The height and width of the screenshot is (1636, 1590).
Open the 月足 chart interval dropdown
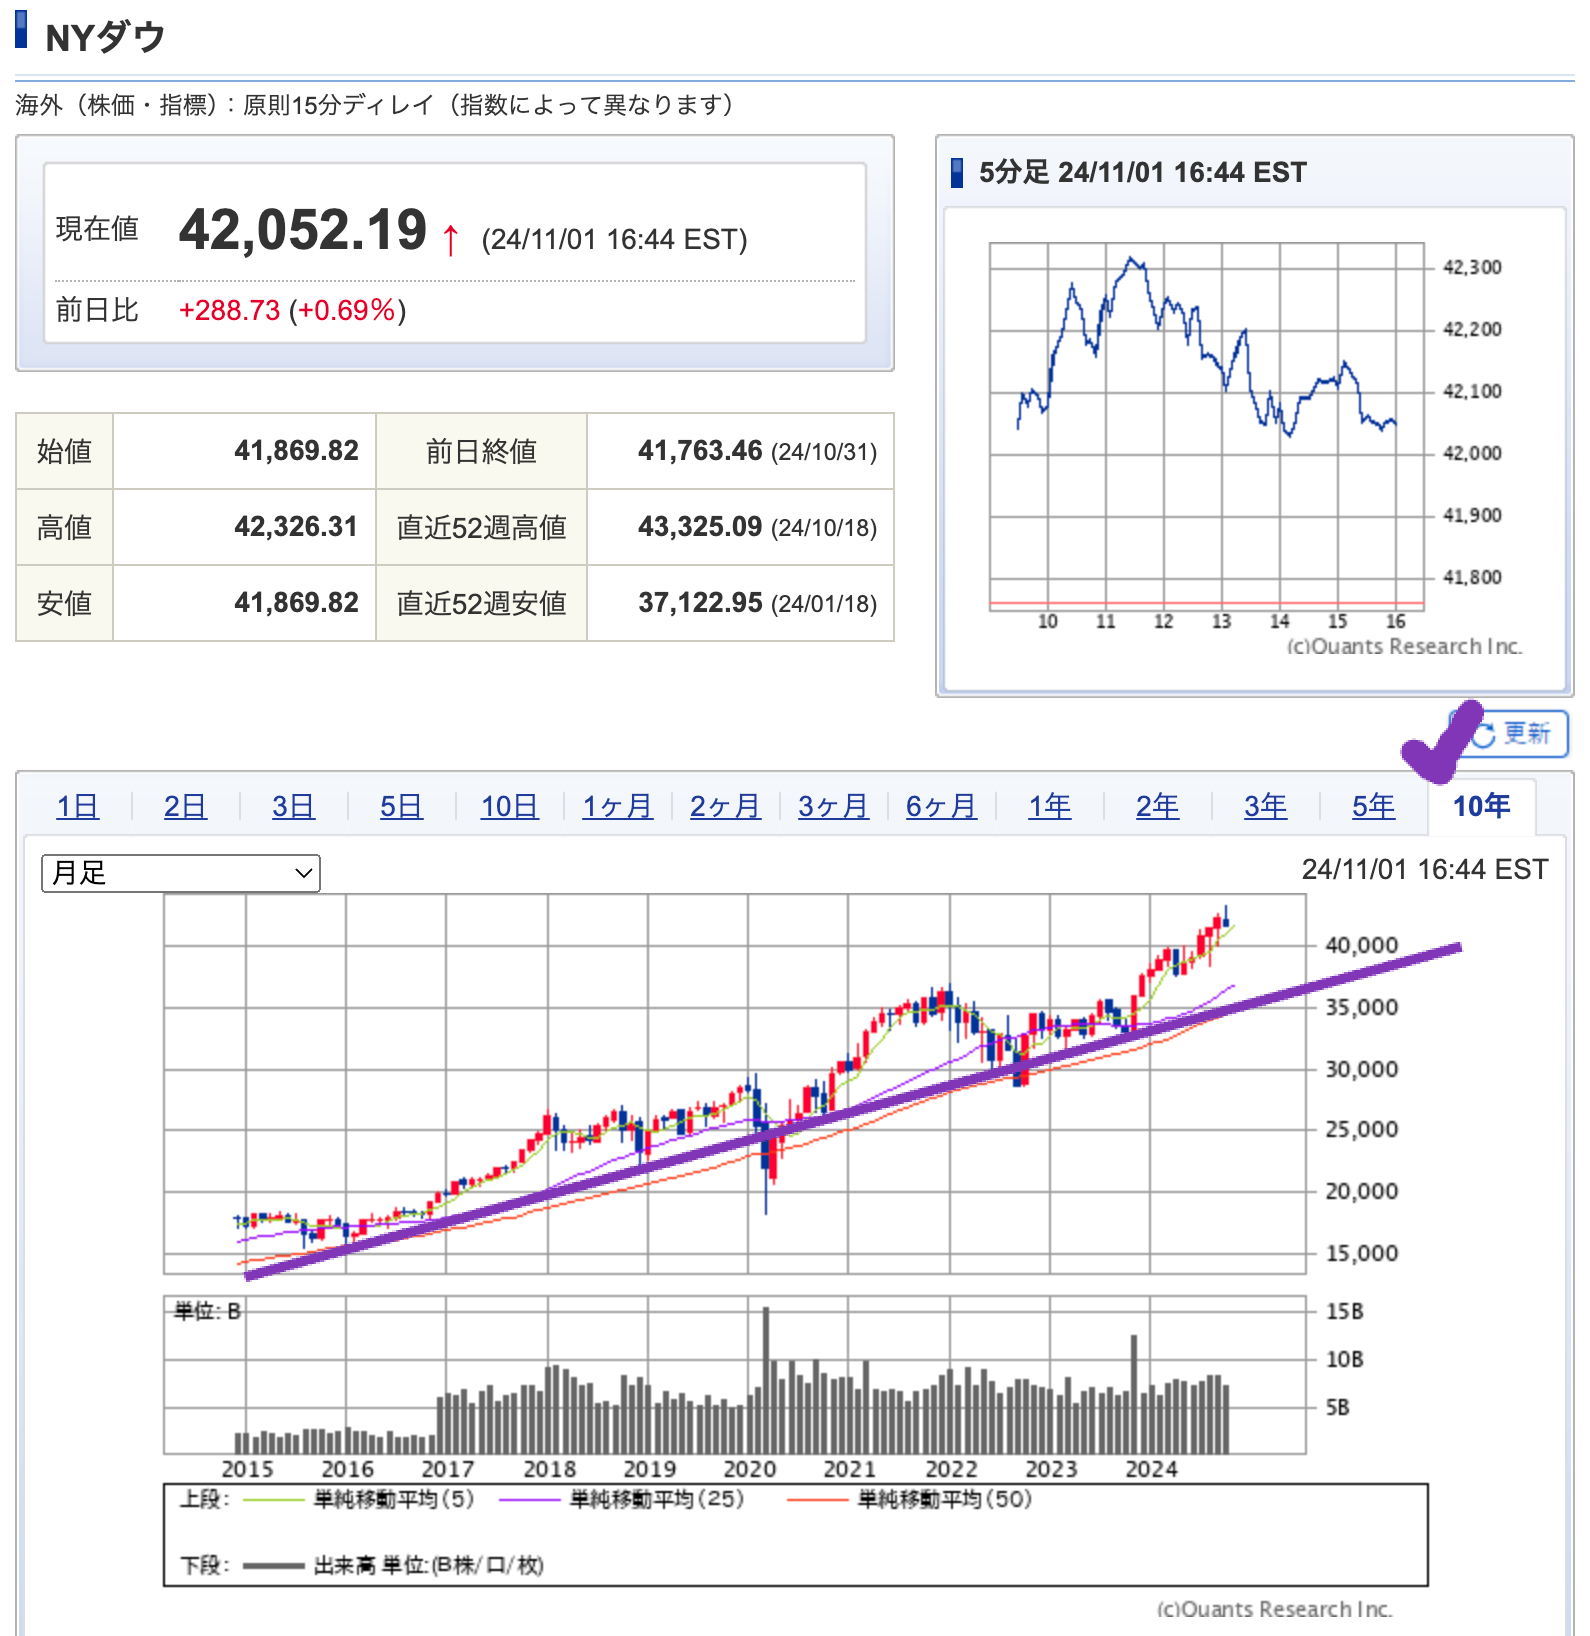(x=181, y=873)
